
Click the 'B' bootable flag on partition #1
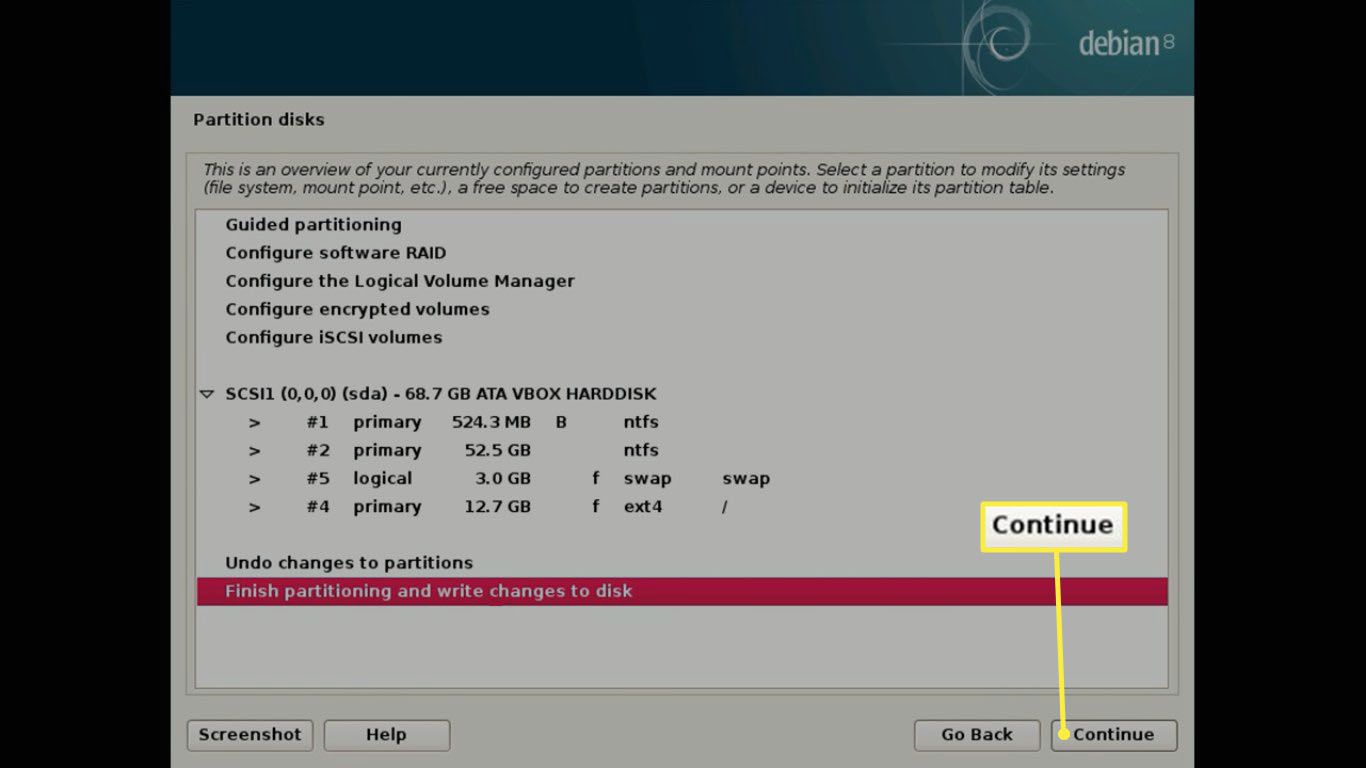tap(561, 422)
